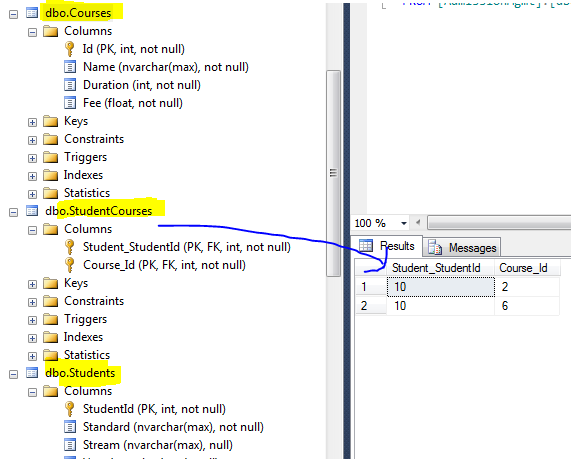The image size is (571, 459).
Task: Click the Name column icon in dbo.Courses
Action: click(x=70, y=67)
